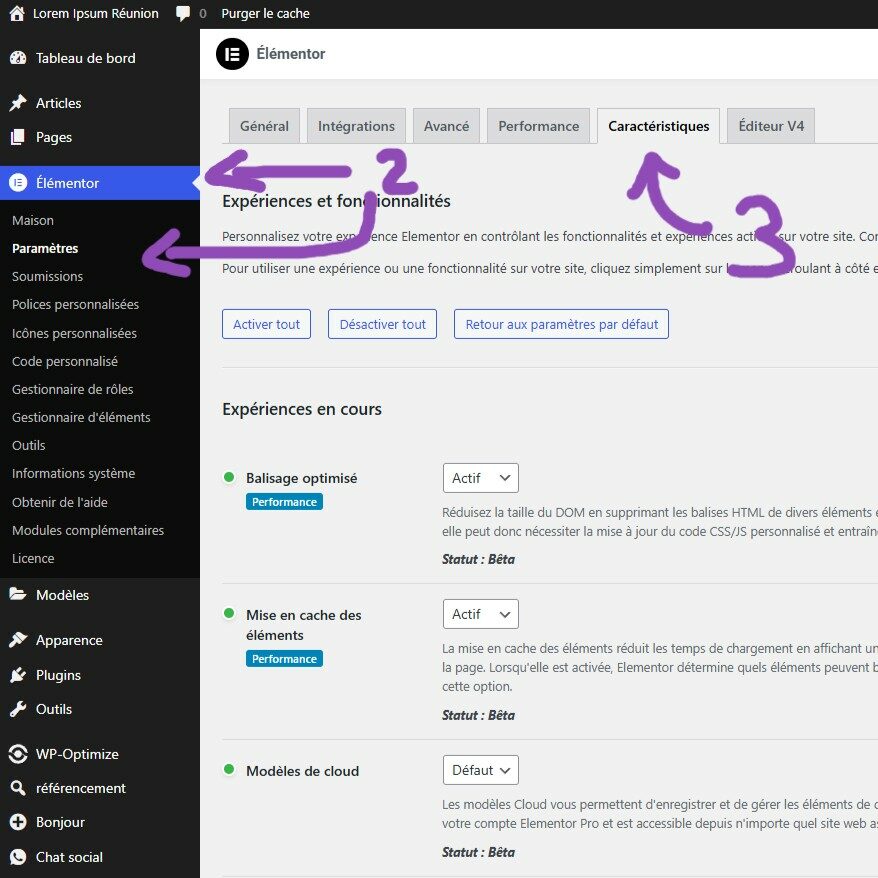The width and height of the screenshot is (878, 878).
Task: Click the Pages icon in sidebar
Action: [x=18, y=137]
